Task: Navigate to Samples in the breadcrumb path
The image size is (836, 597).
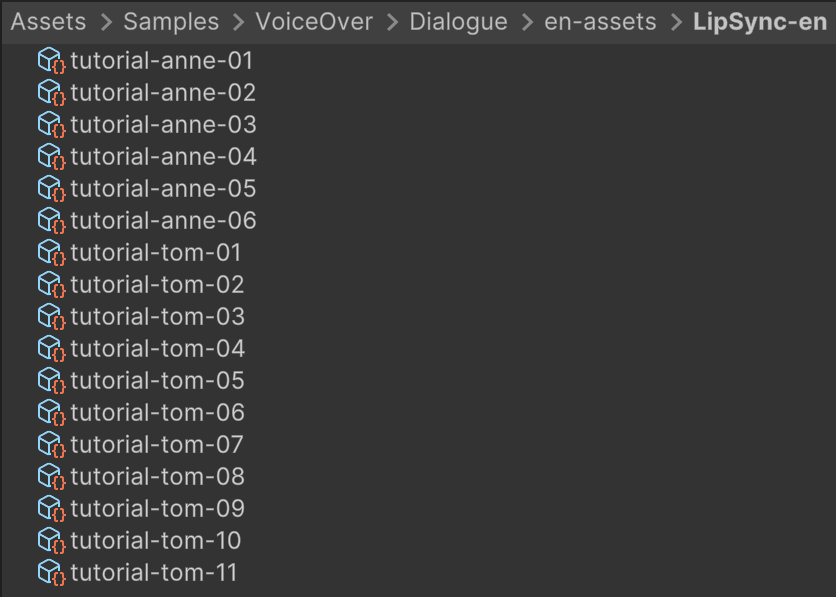Action: click(170, 21)
